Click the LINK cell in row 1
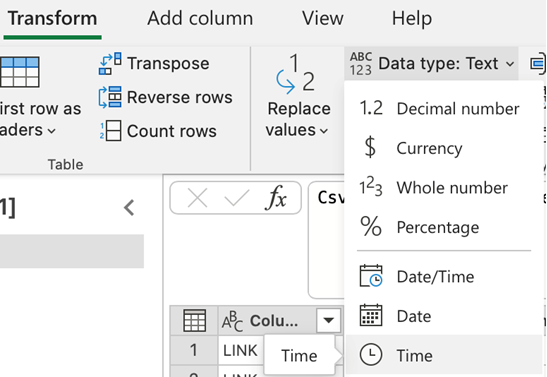547x377 pixels. tap(240, 350)
